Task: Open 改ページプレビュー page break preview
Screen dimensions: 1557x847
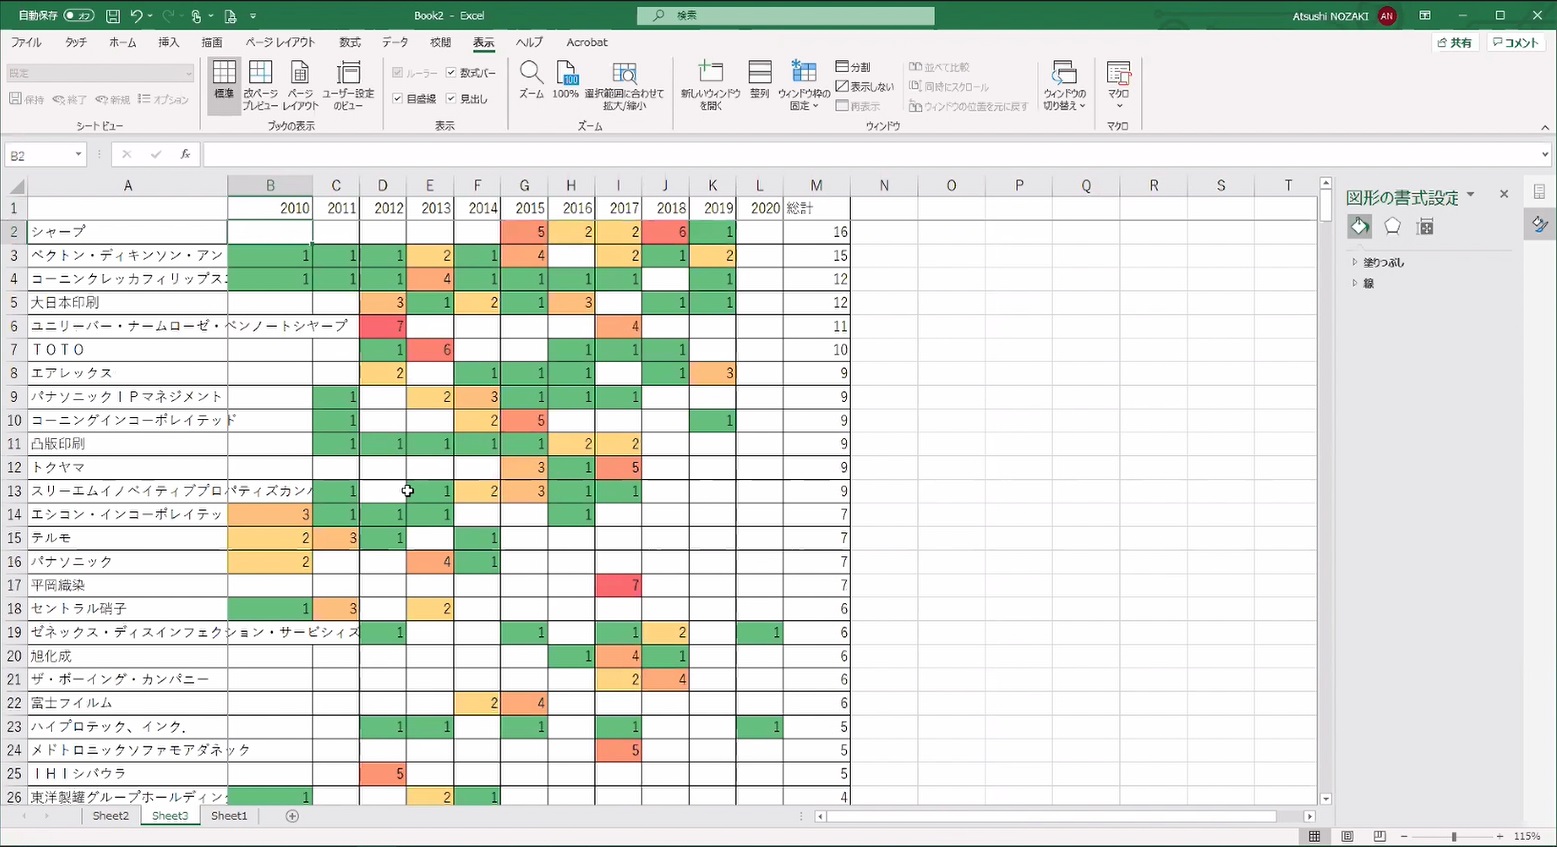Action: [260, 86]
